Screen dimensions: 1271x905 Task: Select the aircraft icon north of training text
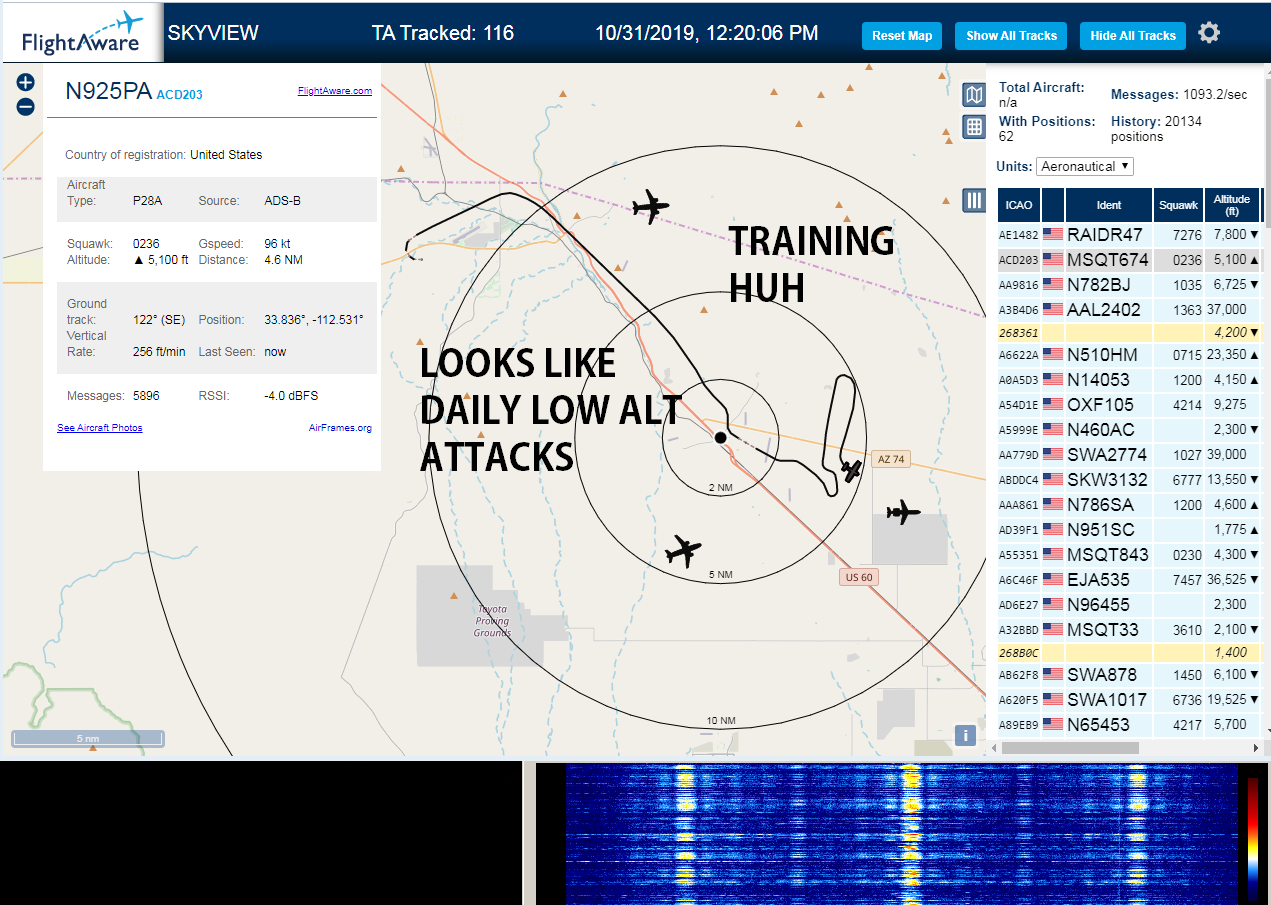[x=650, y=207]
